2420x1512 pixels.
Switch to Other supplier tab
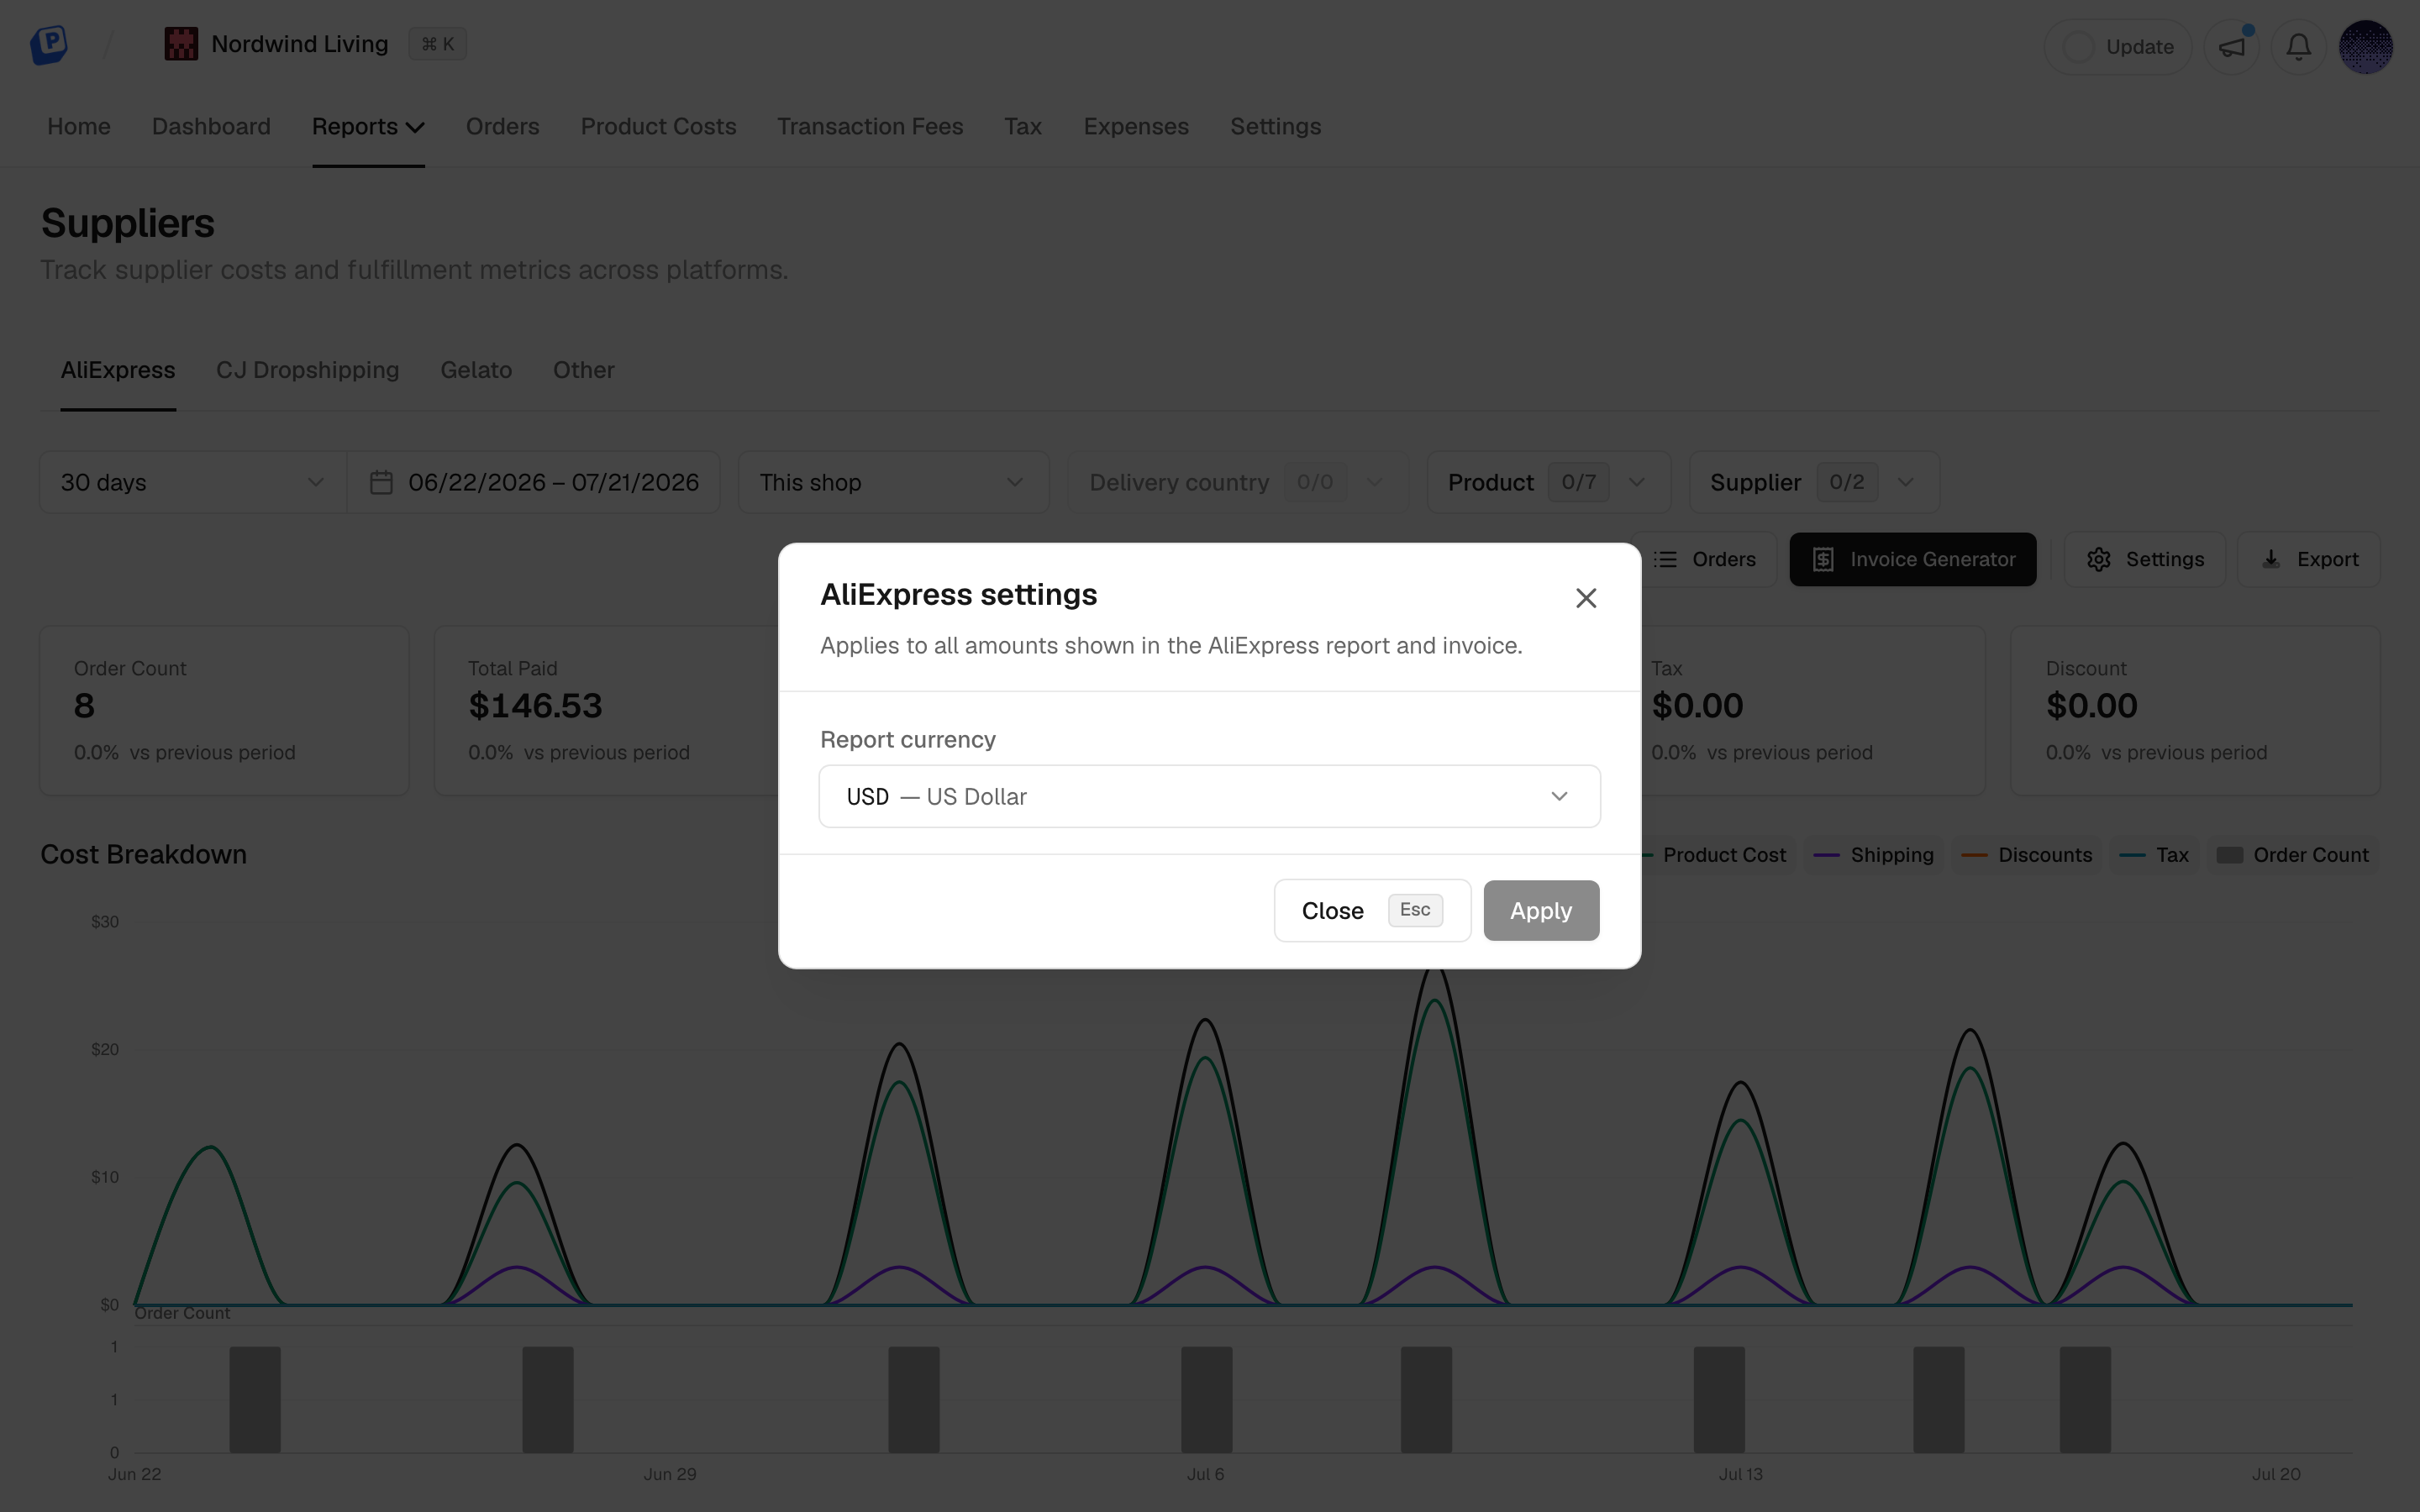(584, 370)
